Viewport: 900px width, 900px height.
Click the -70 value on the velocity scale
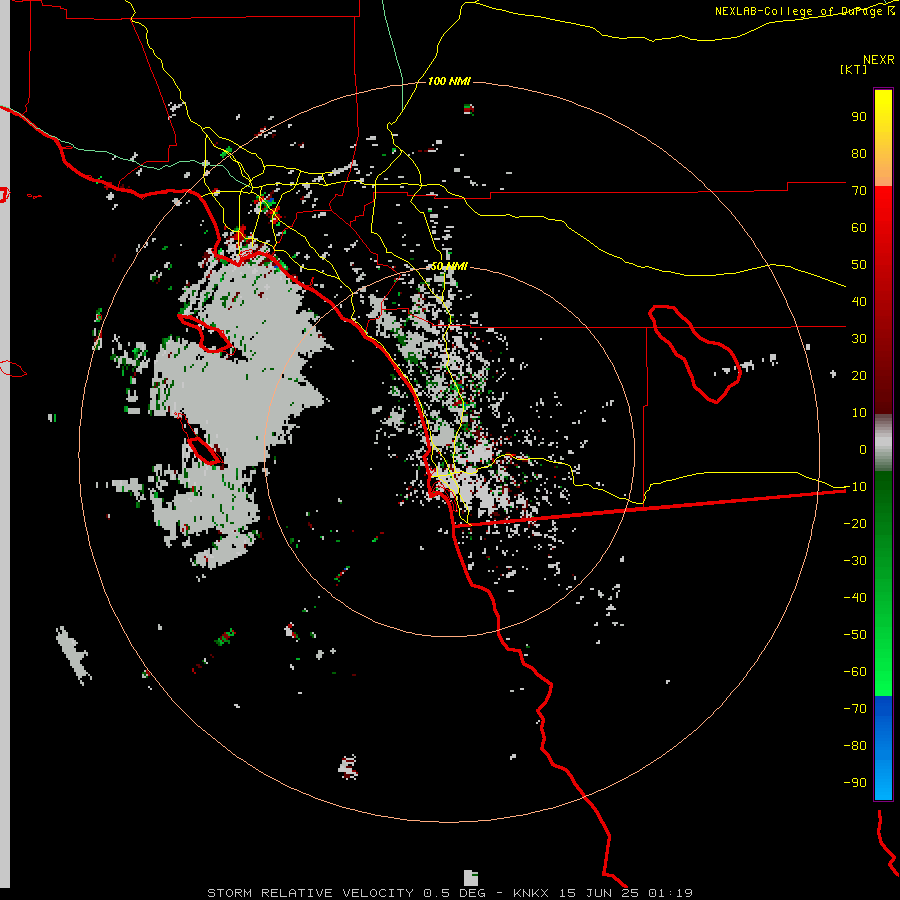coord(855,709)
